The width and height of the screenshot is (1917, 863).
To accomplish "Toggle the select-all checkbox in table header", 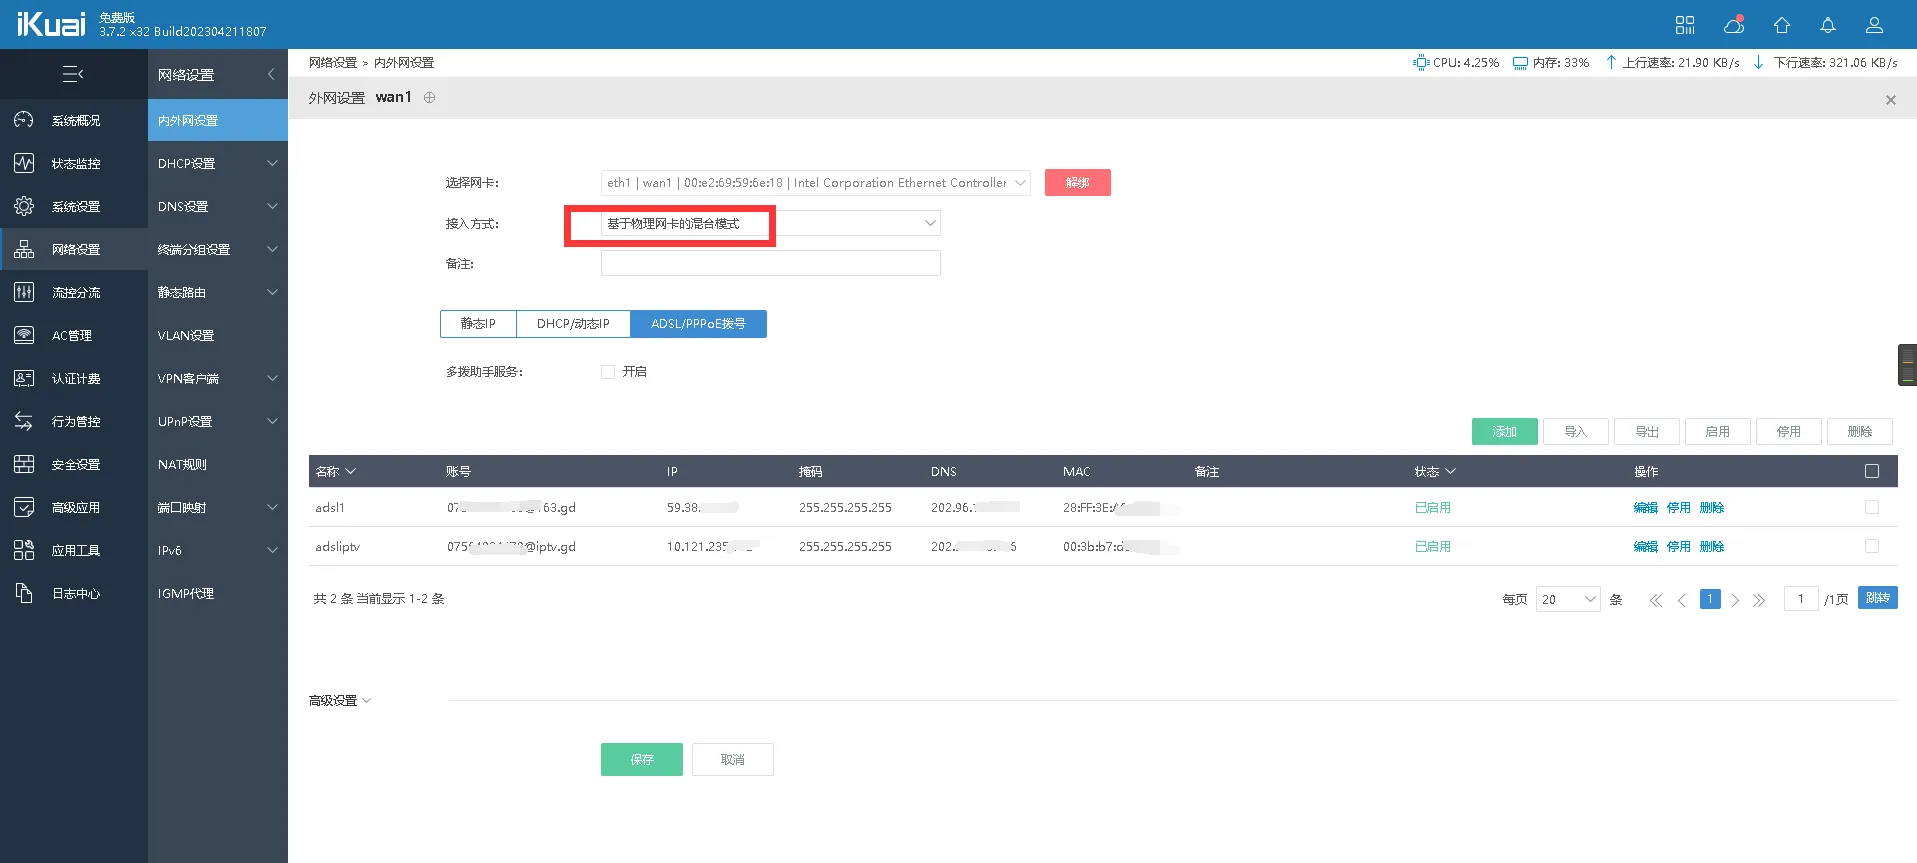I will [1872, 471].
